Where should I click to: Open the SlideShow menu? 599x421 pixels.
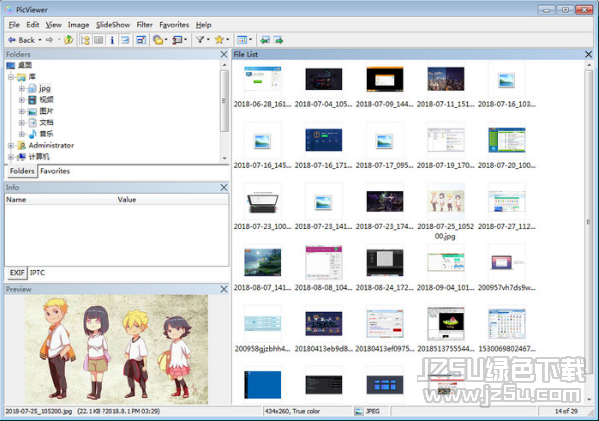[113, 25]
